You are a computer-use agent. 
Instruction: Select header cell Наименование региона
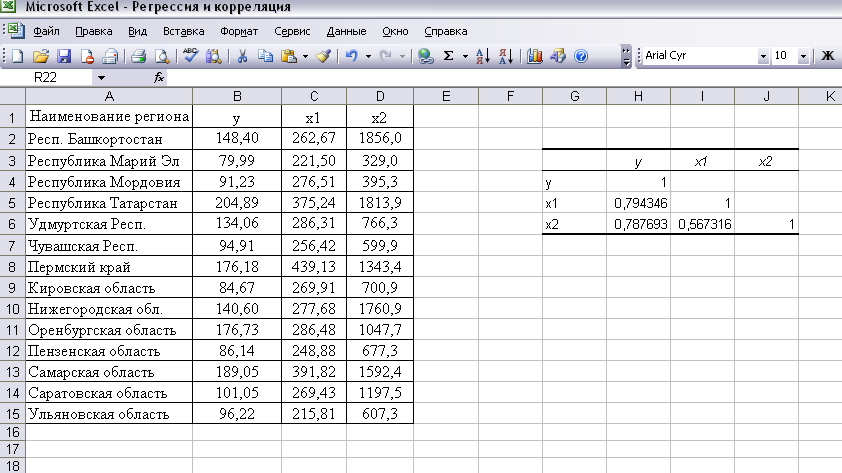click(109, 117)
